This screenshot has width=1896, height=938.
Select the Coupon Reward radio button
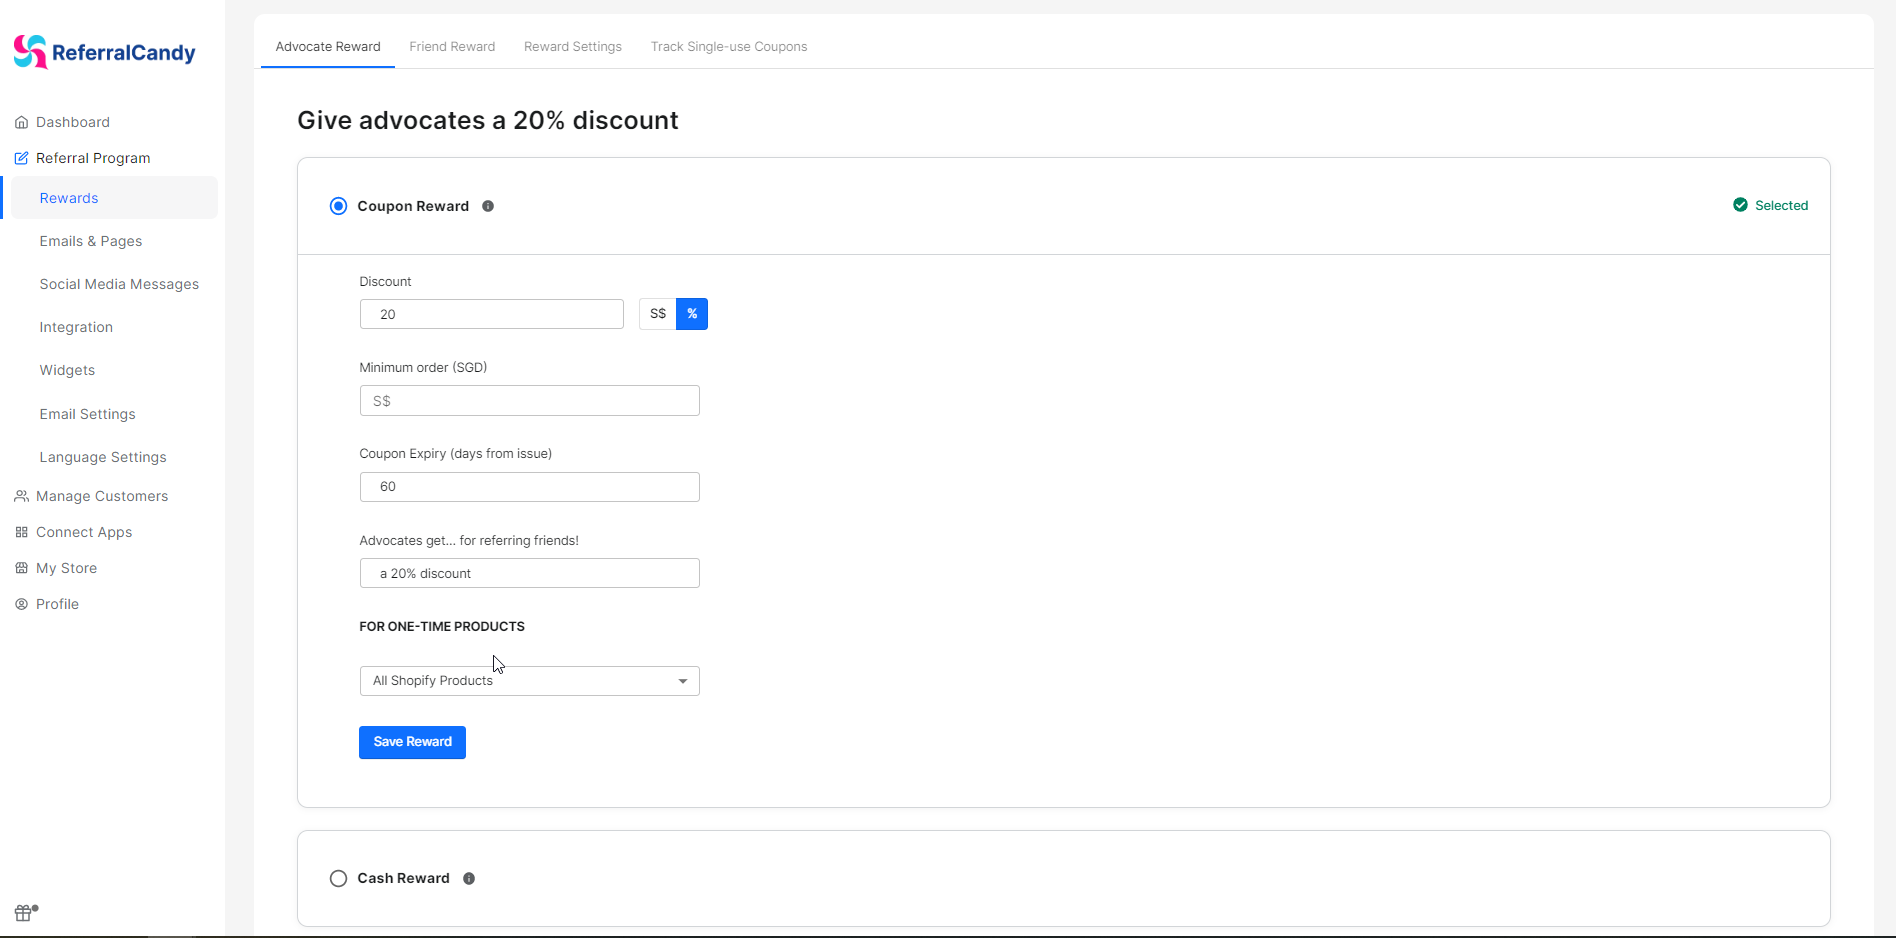click(338, 206)
